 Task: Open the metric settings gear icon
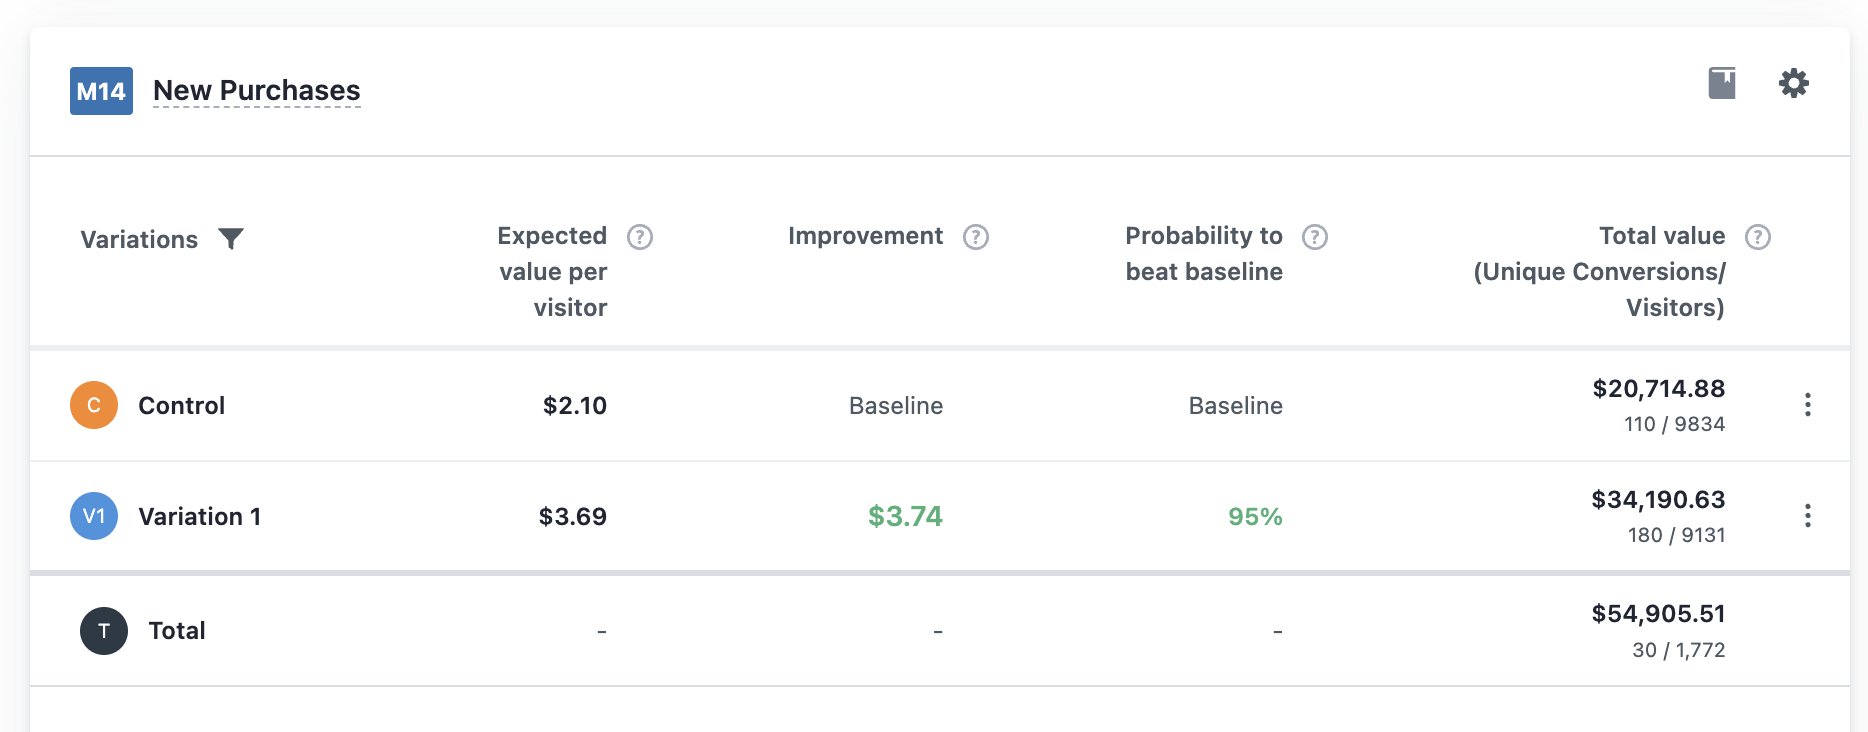1794,83
